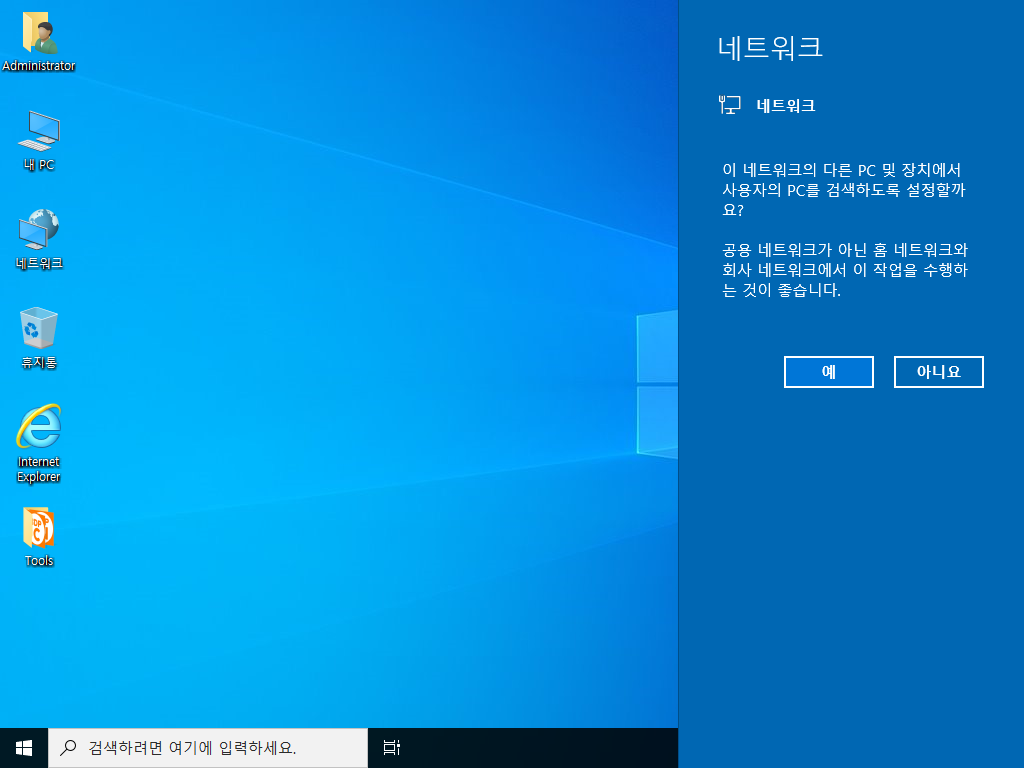1024x768 pixels.
Task: Open the Tools folder icon
Action: click(x=39, y=537)
